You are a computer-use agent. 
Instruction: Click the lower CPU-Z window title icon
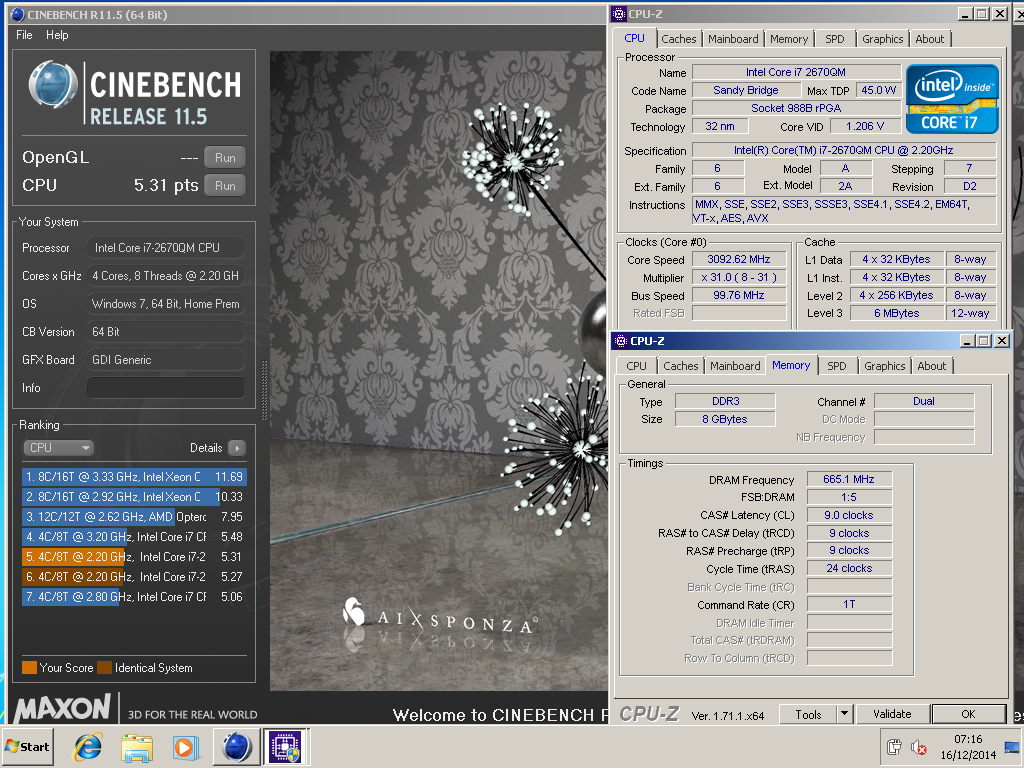click(x=621, y=341)
